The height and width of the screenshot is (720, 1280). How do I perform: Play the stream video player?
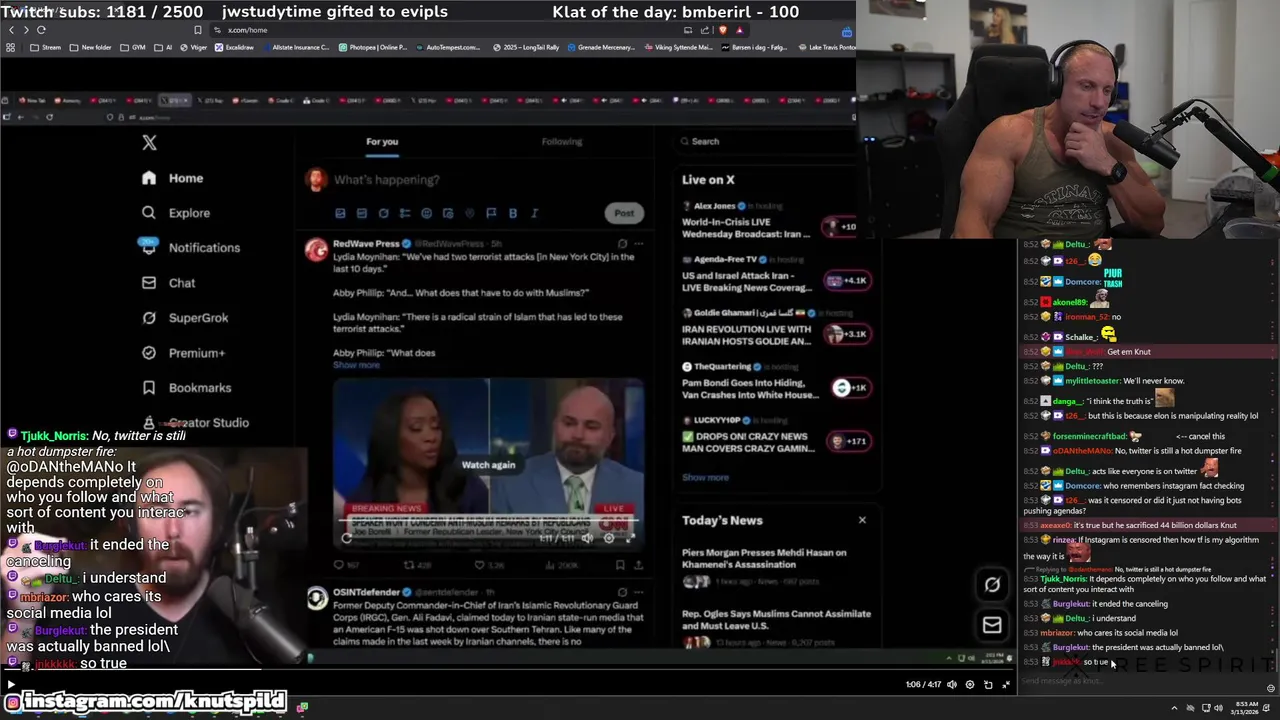click(11, 685)
